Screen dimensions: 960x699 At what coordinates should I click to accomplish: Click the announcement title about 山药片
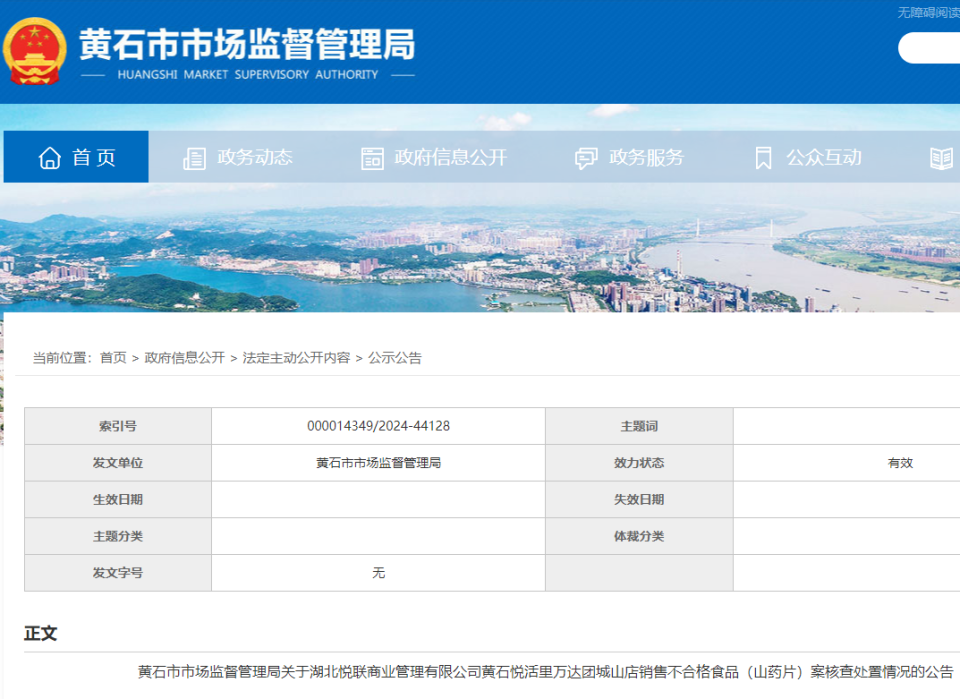coord(546,672)
